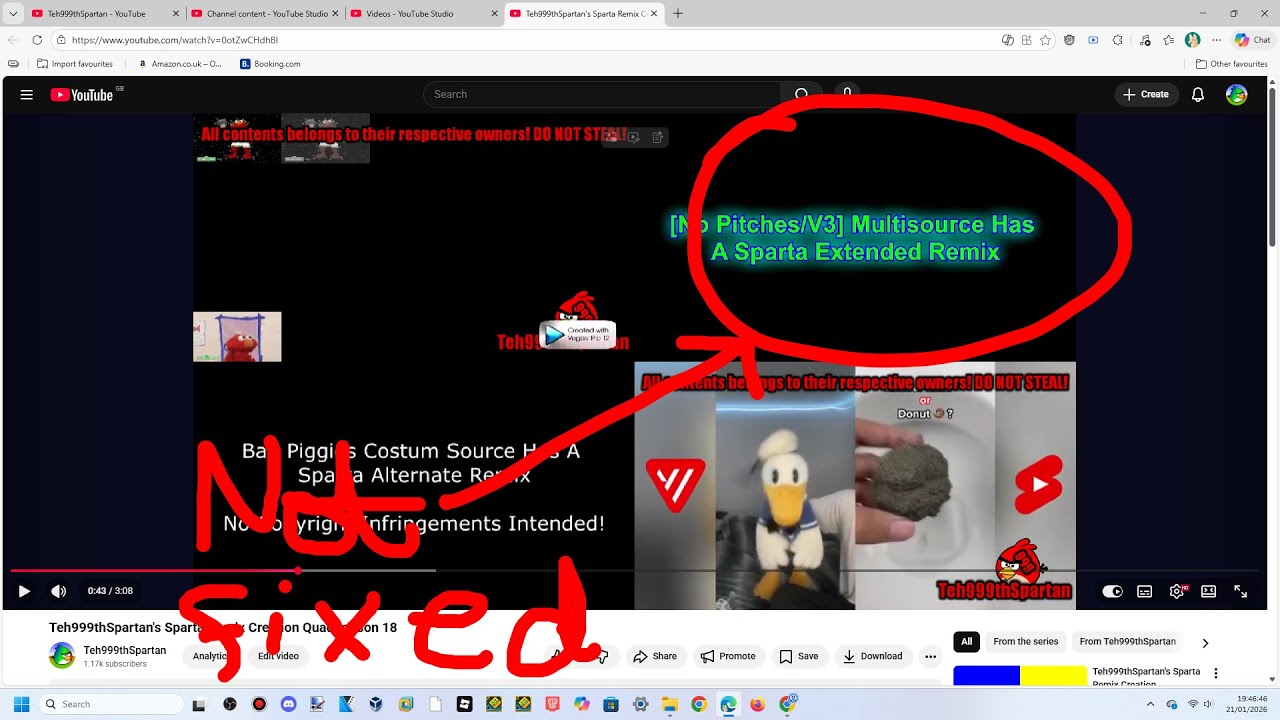Click the browser address bar URL
Screen dimensions: 1280x720
click(x=175, y=40)
